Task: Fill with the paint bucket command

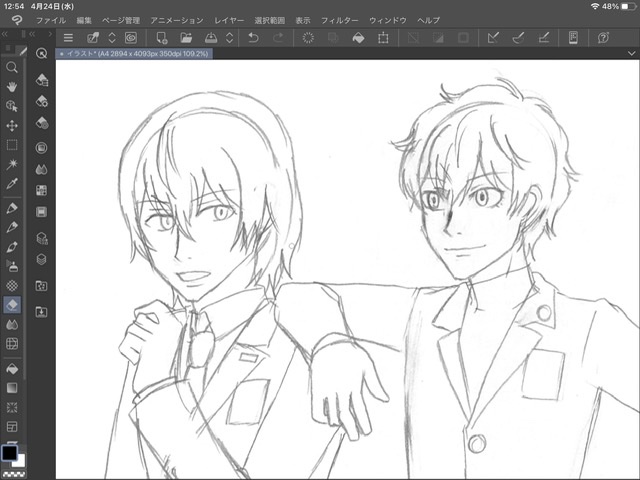Action: coord(358,38)
